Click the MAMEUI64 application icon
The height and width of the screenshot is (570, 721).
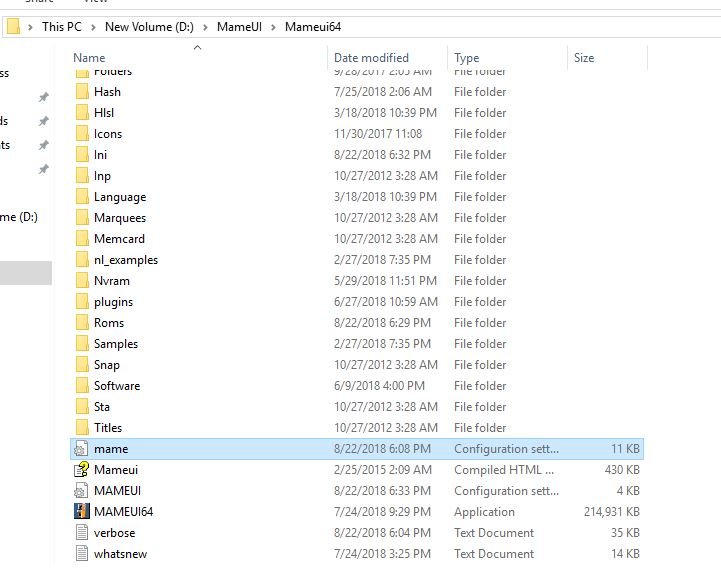tap(82, 512)
